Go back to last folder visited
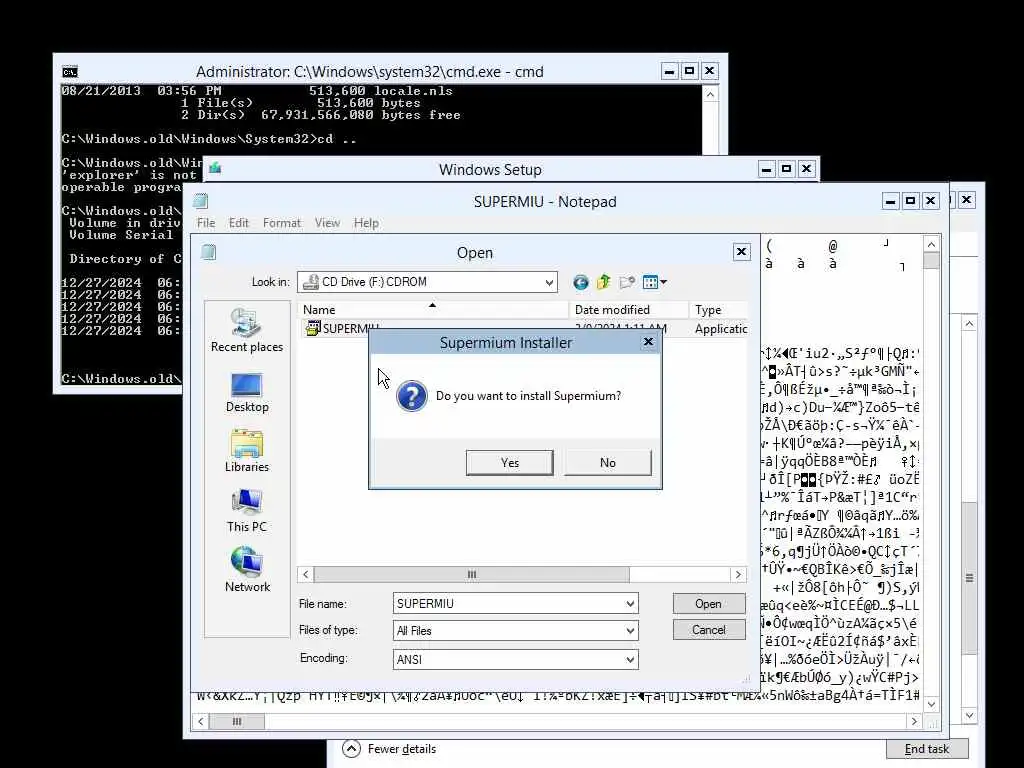1024x768 pixels. [x=580, y=282]
